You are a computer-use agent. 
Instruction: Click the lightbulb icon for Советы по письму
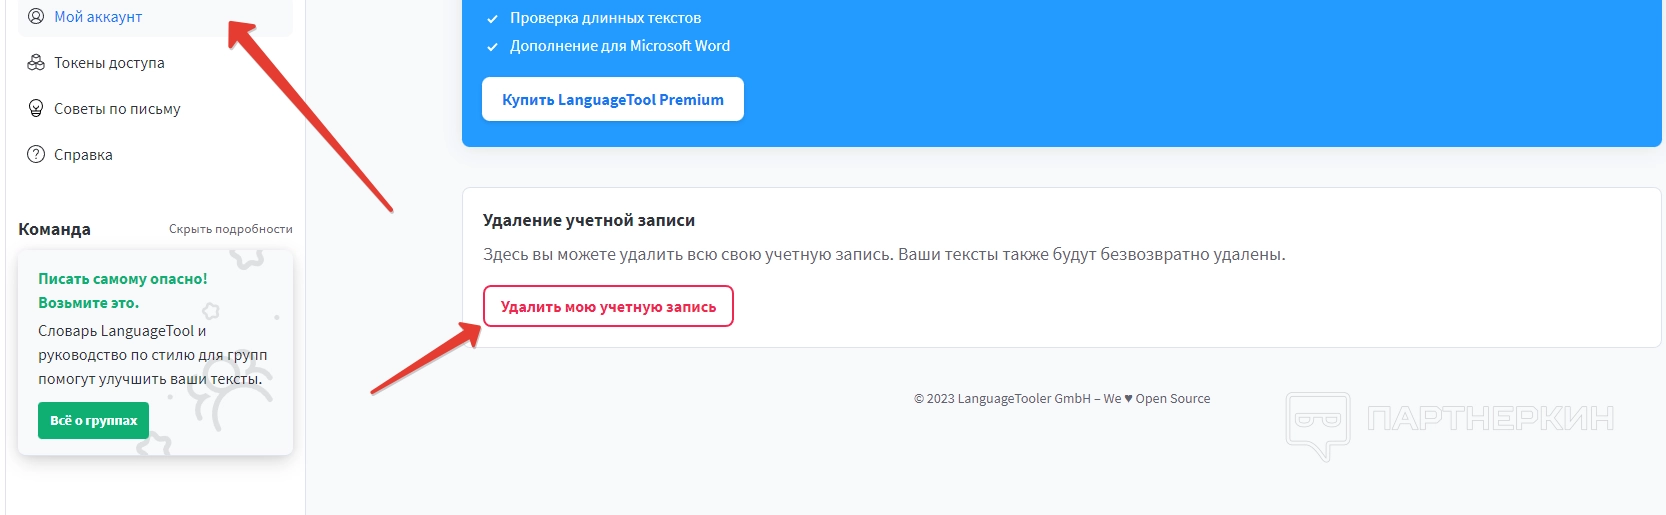click(36, 109)
